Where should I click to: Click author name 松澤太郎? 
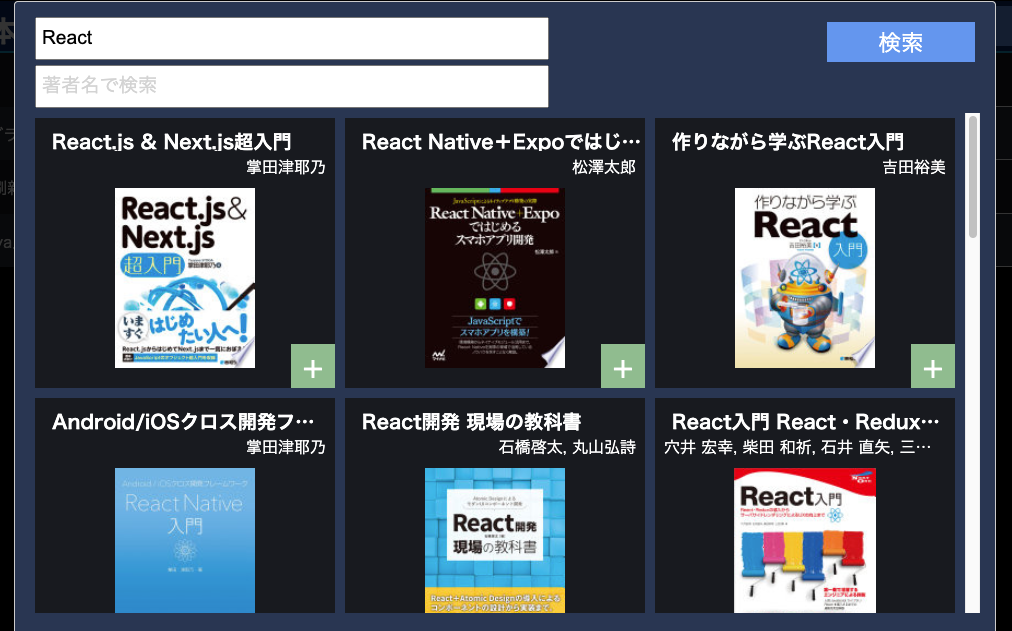tap(604, 168)
